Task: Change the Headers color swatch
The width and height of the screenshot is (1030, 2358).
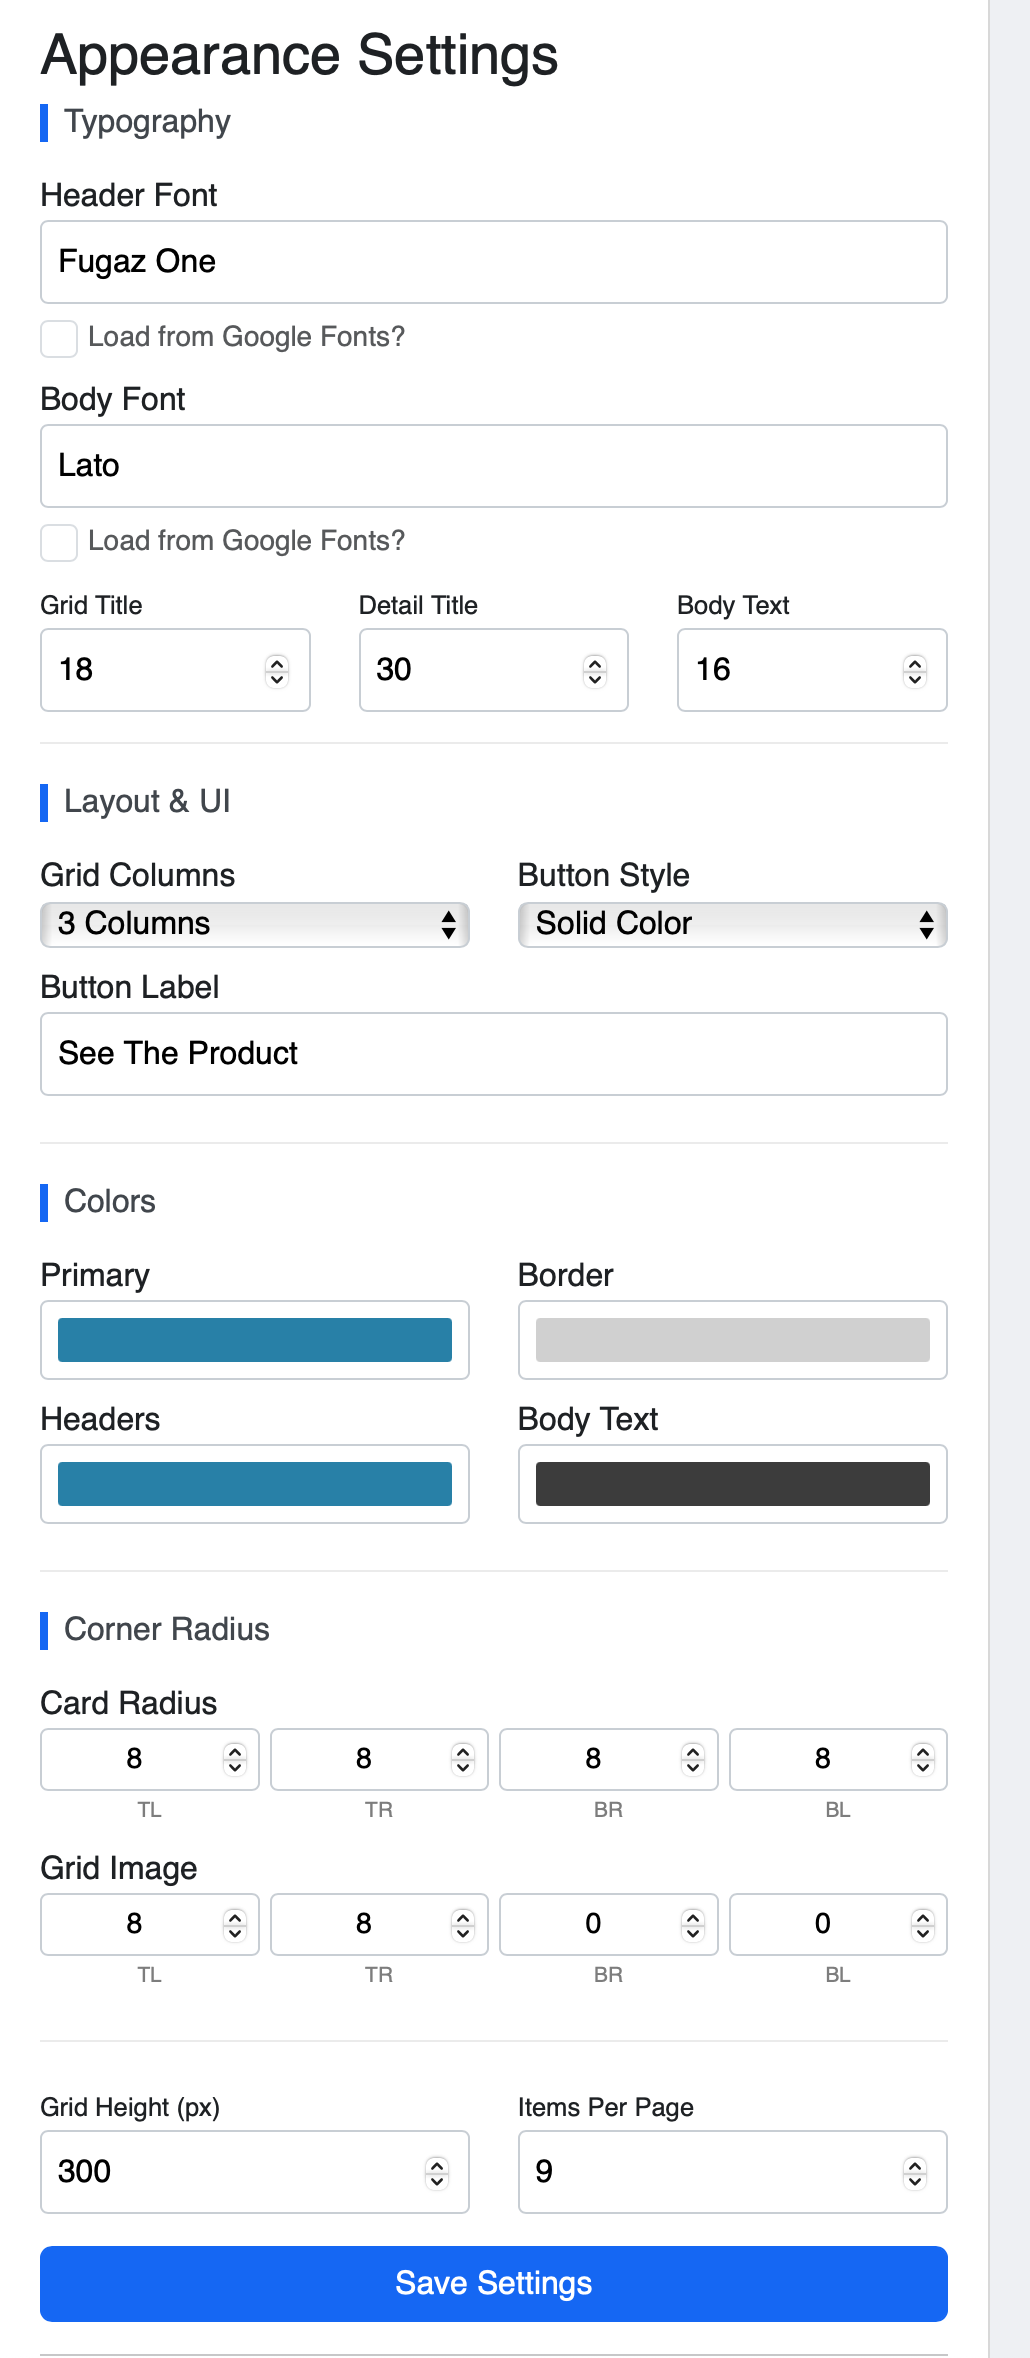Action: [x=255, y=1484]
